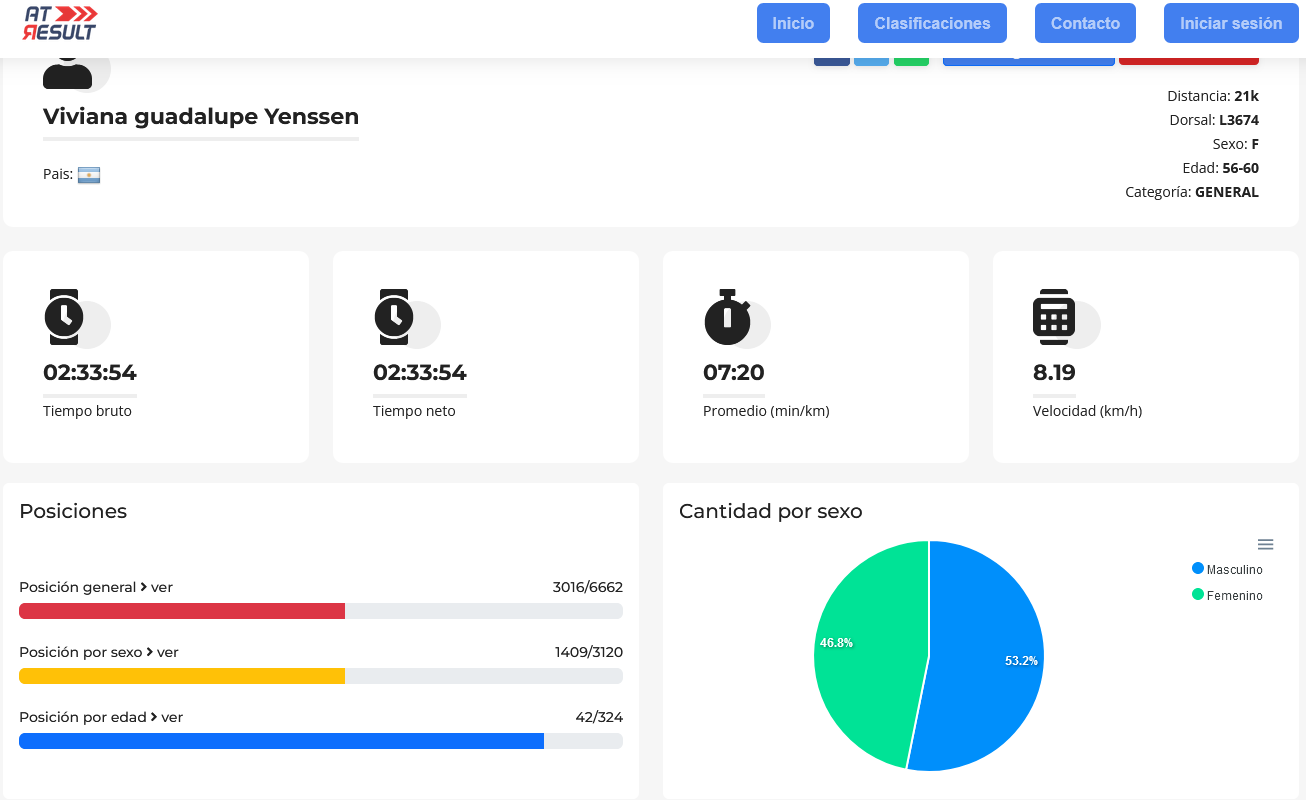Click the red Posición general progress bar
Viewport: 1306px width, 800px height.
182,611
